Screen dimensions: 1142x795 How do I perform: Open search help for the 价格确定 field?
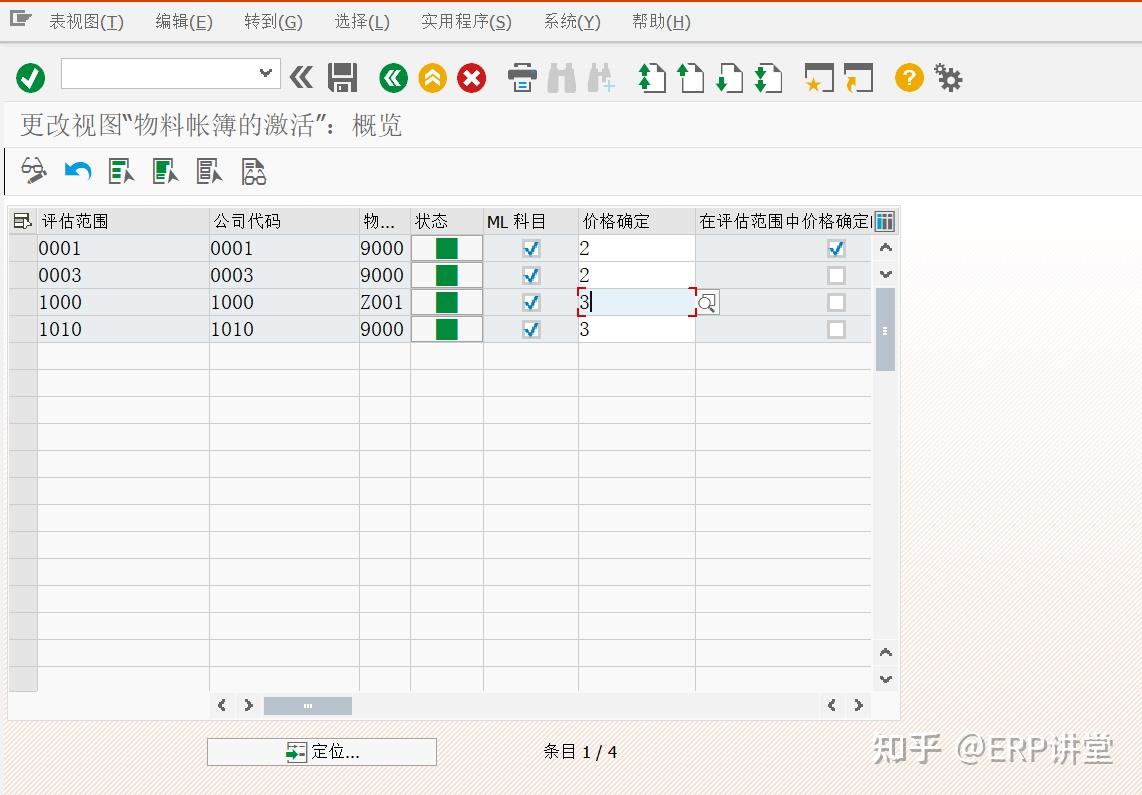click(707, 302)
